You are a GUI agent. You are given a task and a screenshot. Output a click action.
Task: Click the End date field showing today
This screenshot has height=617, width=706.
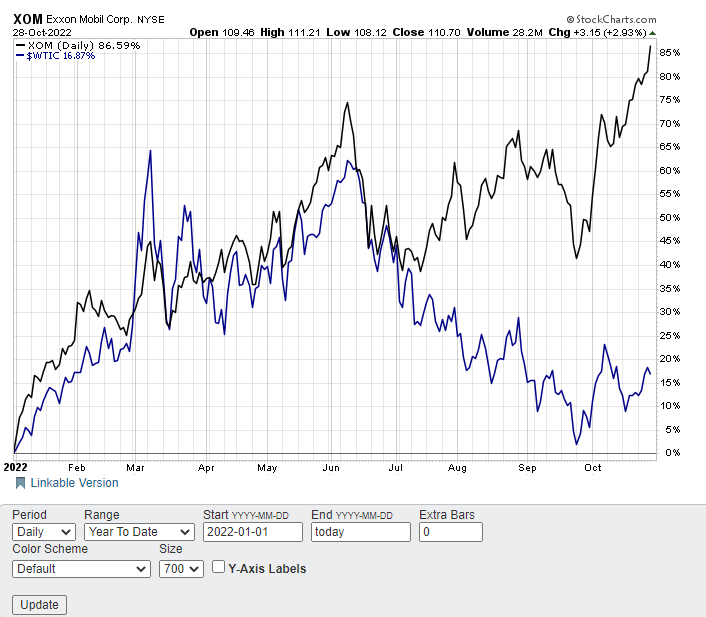tap(361, 532)
